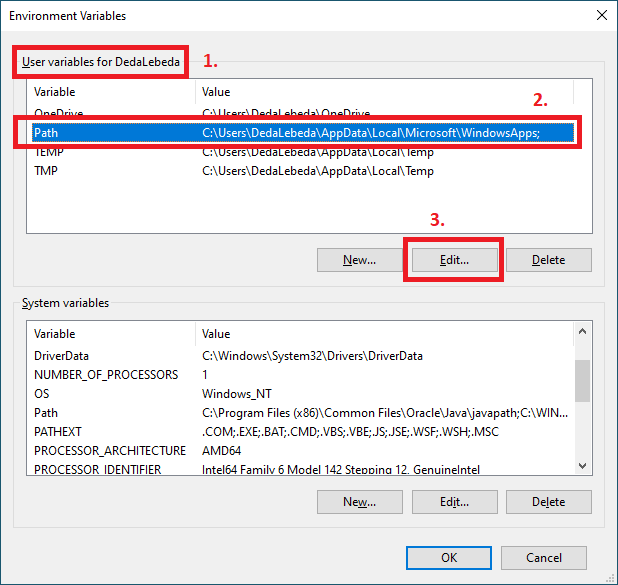Select the PROCESSOR_IDENTIFIER system variable

(97, 470)
